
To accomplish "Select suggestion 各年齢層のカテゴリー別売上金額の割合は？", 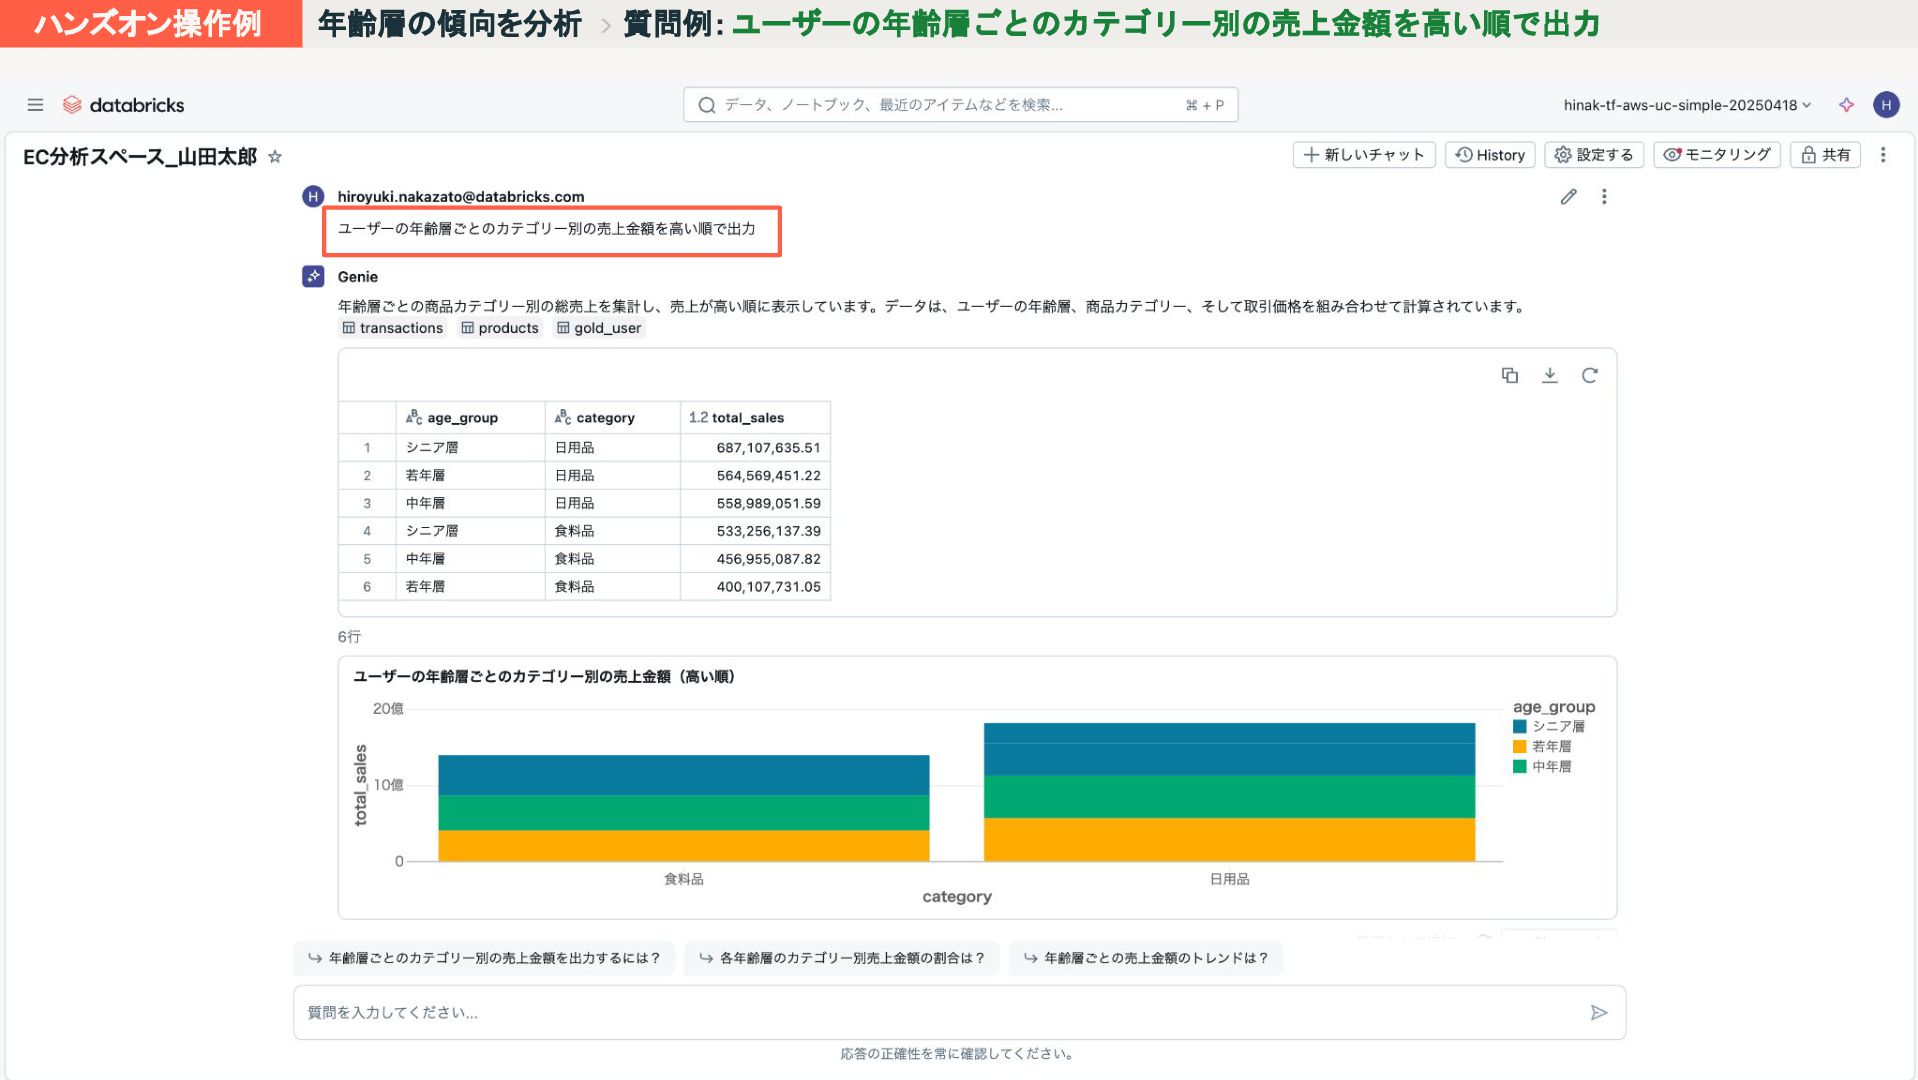I will pyautogui.click(x=842, y=958).
